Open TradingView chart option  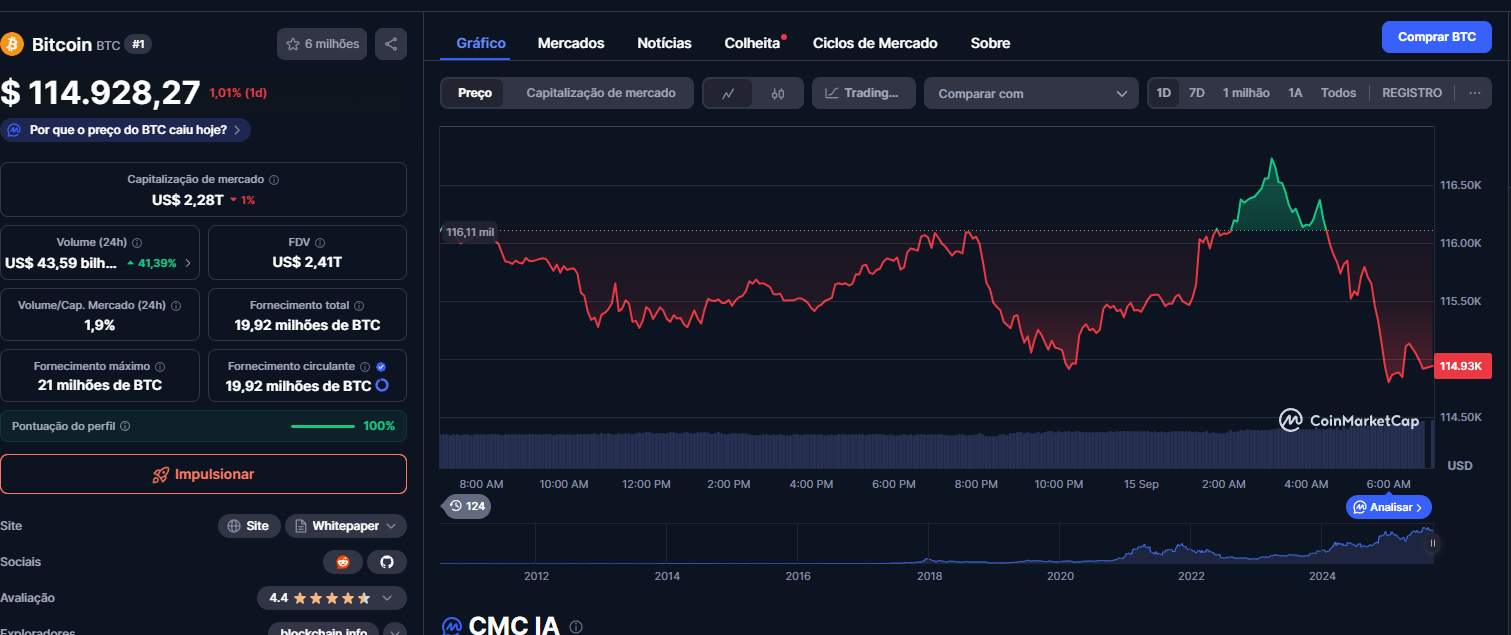[x=862, y=93]
